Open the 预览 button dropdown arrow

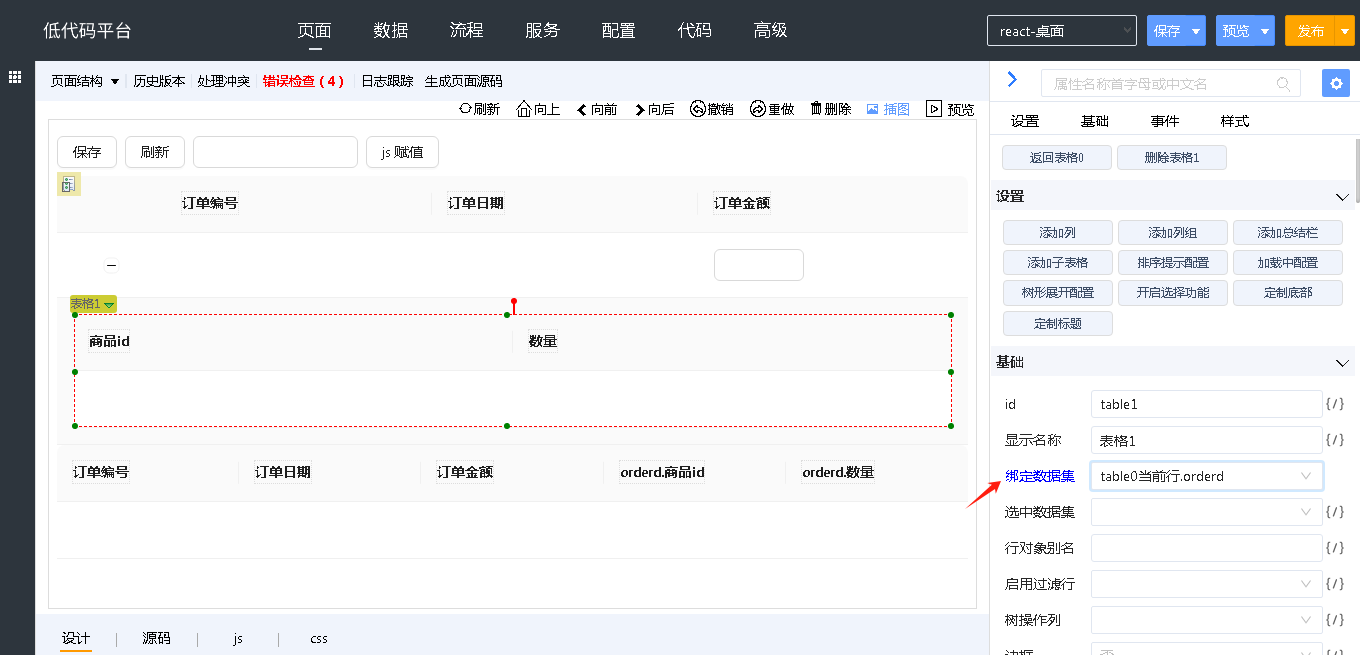coord(1265,31)
